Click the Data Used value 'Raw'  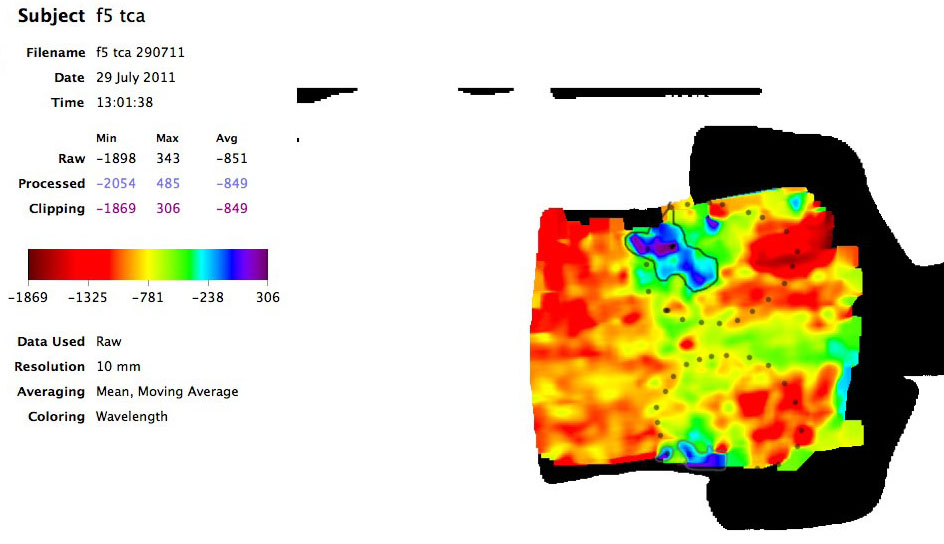click(x=108, y=342)
